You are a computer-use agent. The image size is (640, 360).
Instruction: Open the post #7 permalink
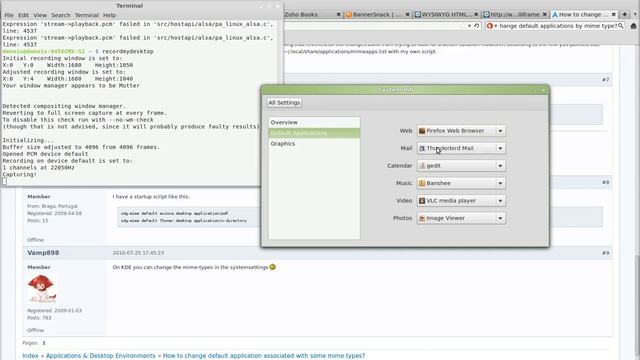coord(605,80)
